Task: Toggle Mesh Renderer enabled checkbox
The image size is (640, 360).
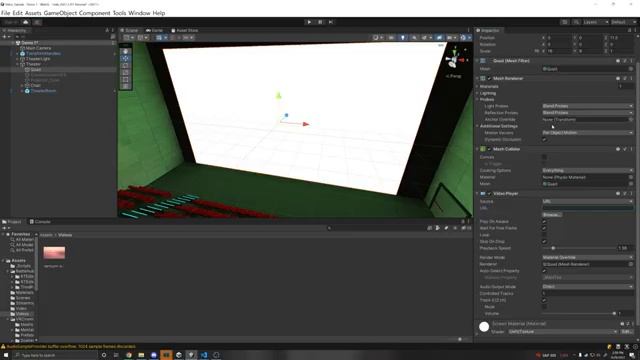Action: tap(489, 78)
